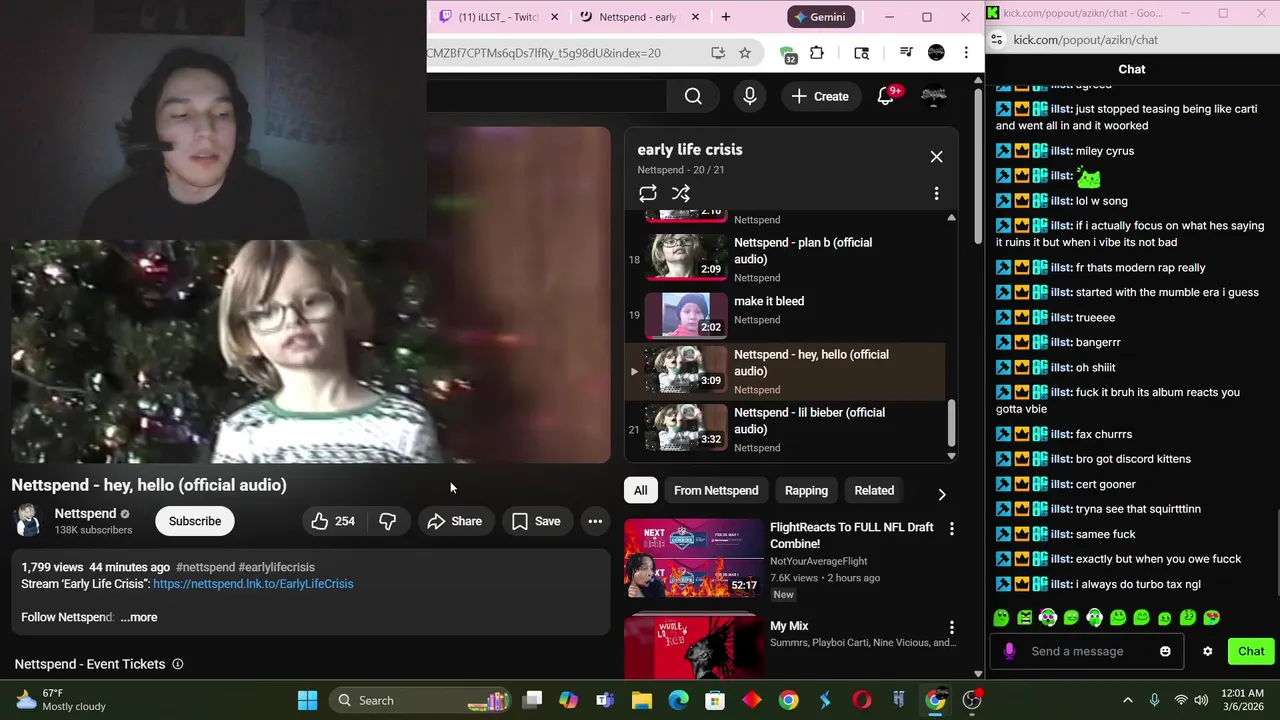Open Windows Start menu

pyautogui.click(x=307, y=700)
